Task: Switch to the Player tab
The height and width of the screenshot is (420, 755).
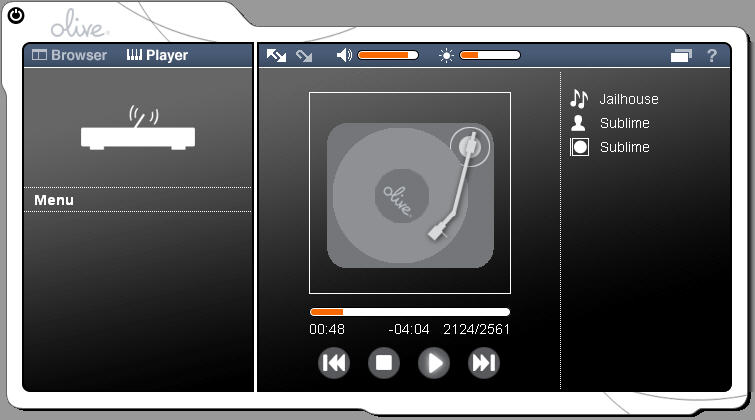Action: [157, 55]
